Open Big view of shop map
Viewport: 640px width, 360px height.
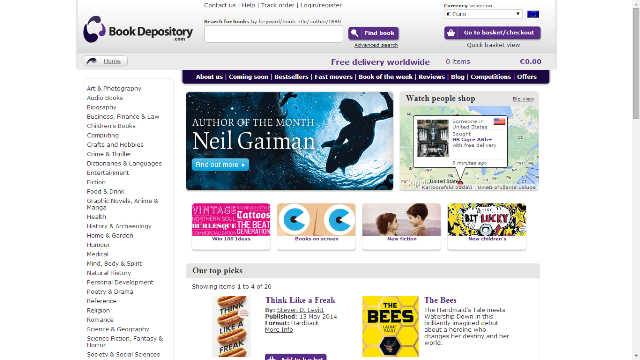point(523,99)
